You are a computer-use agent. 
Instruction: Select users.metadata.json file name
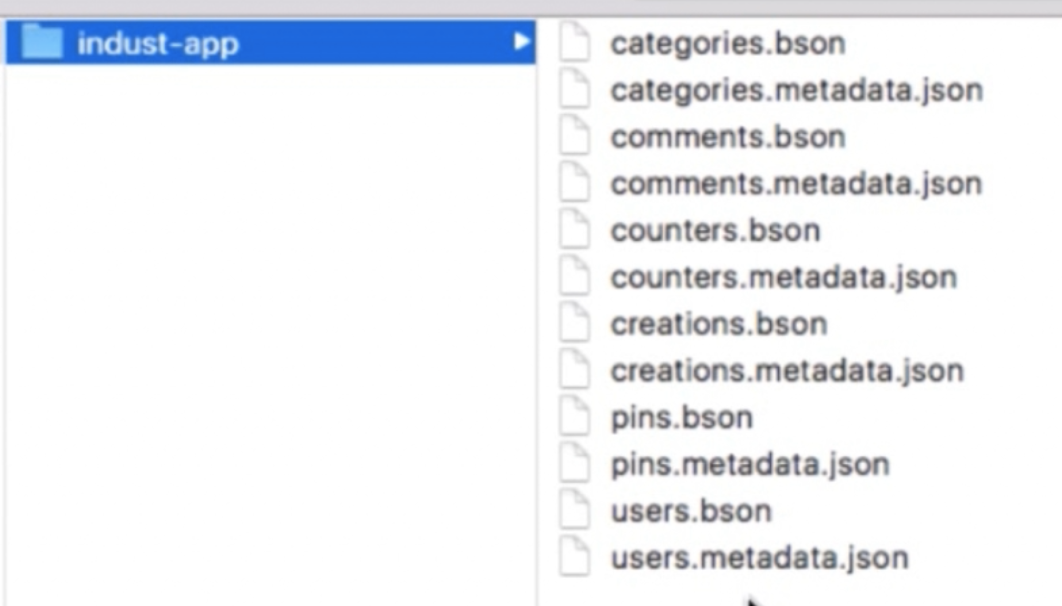(759, 557)
